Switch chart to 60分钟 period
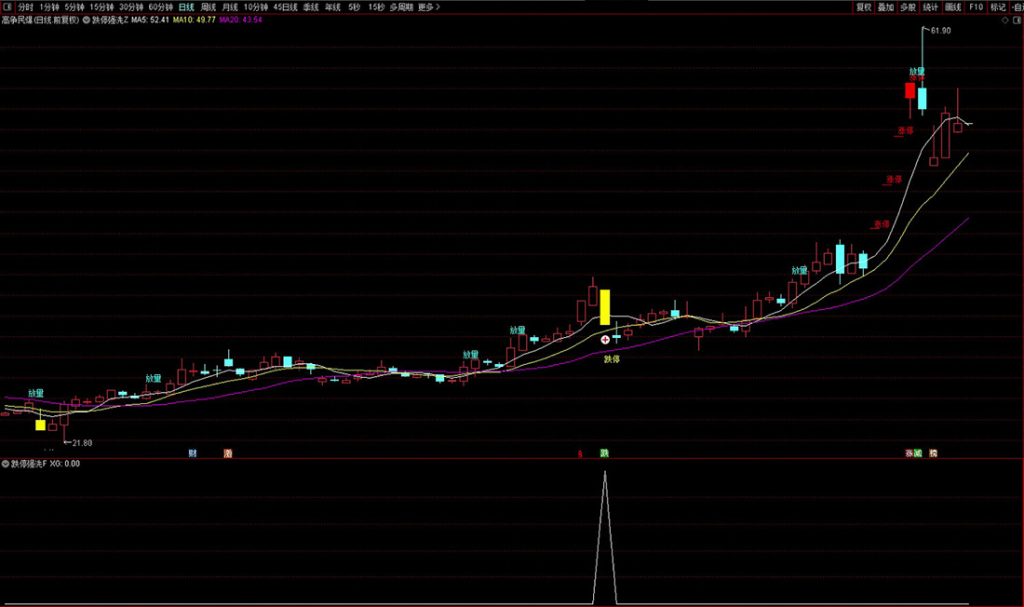This screenshot has width=1024, height=607. point(161,6)
